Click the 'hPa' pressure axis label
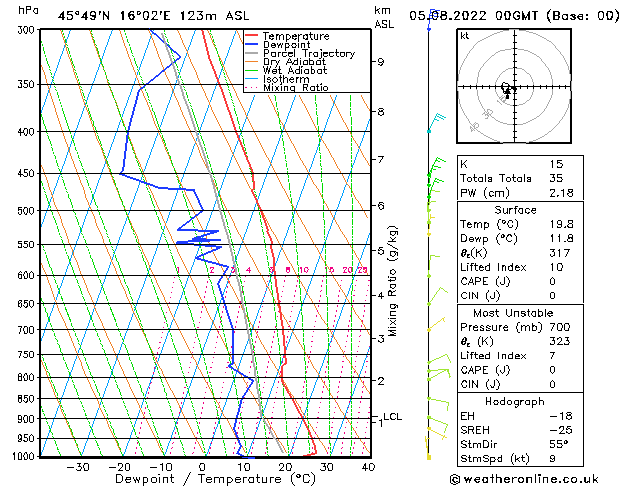The image size is (629, 486). pyautogui.click(x=28, y=10)
